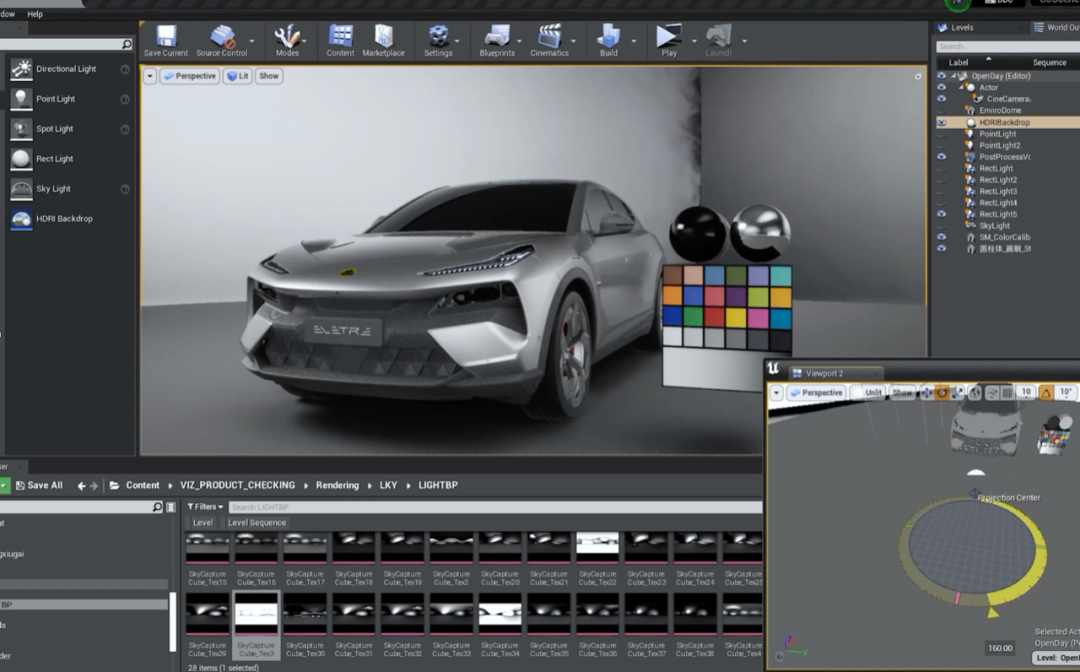The height and width of the screenshot is (672, 1080).
Task: Select the Viewport 2 tab
Action: point(824,373)
